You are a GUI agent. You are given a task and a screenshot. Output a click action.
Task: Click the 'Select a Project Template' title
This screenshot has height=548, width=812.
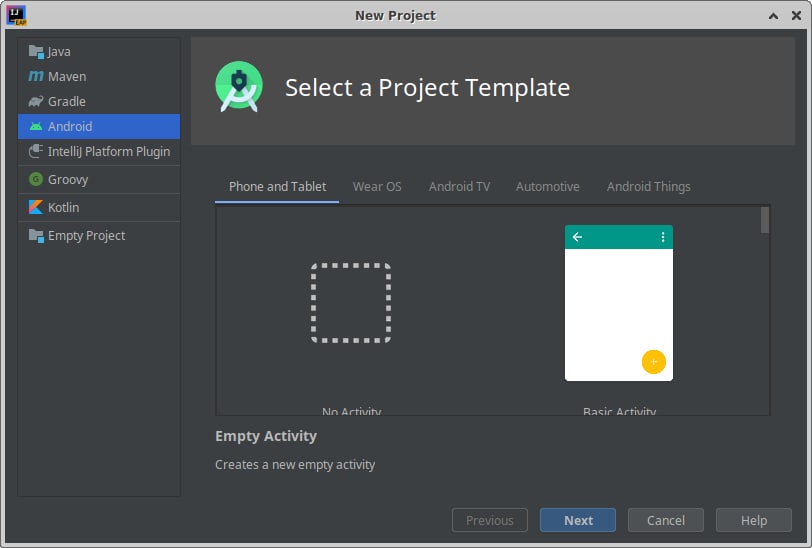point(427,88)
